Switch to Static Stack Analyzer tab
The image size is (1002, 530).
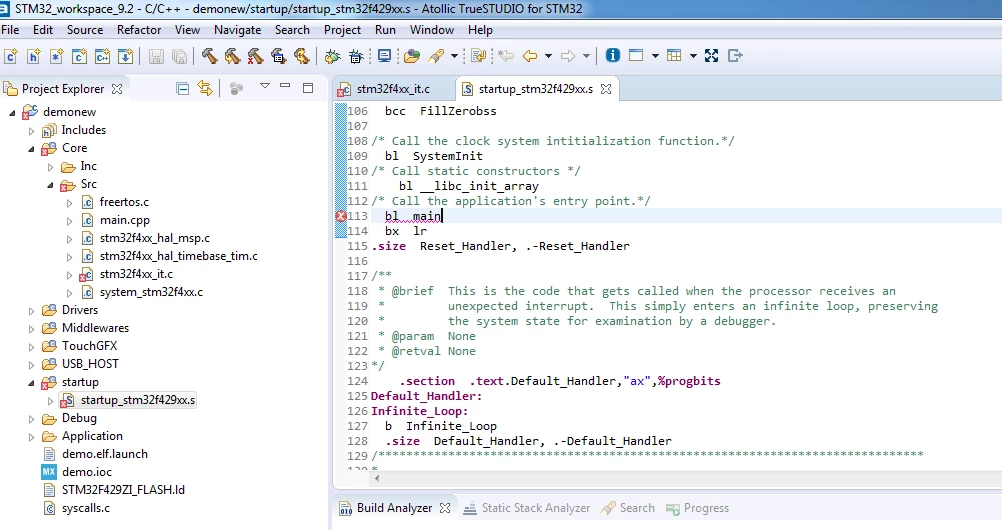click(527, 508)
